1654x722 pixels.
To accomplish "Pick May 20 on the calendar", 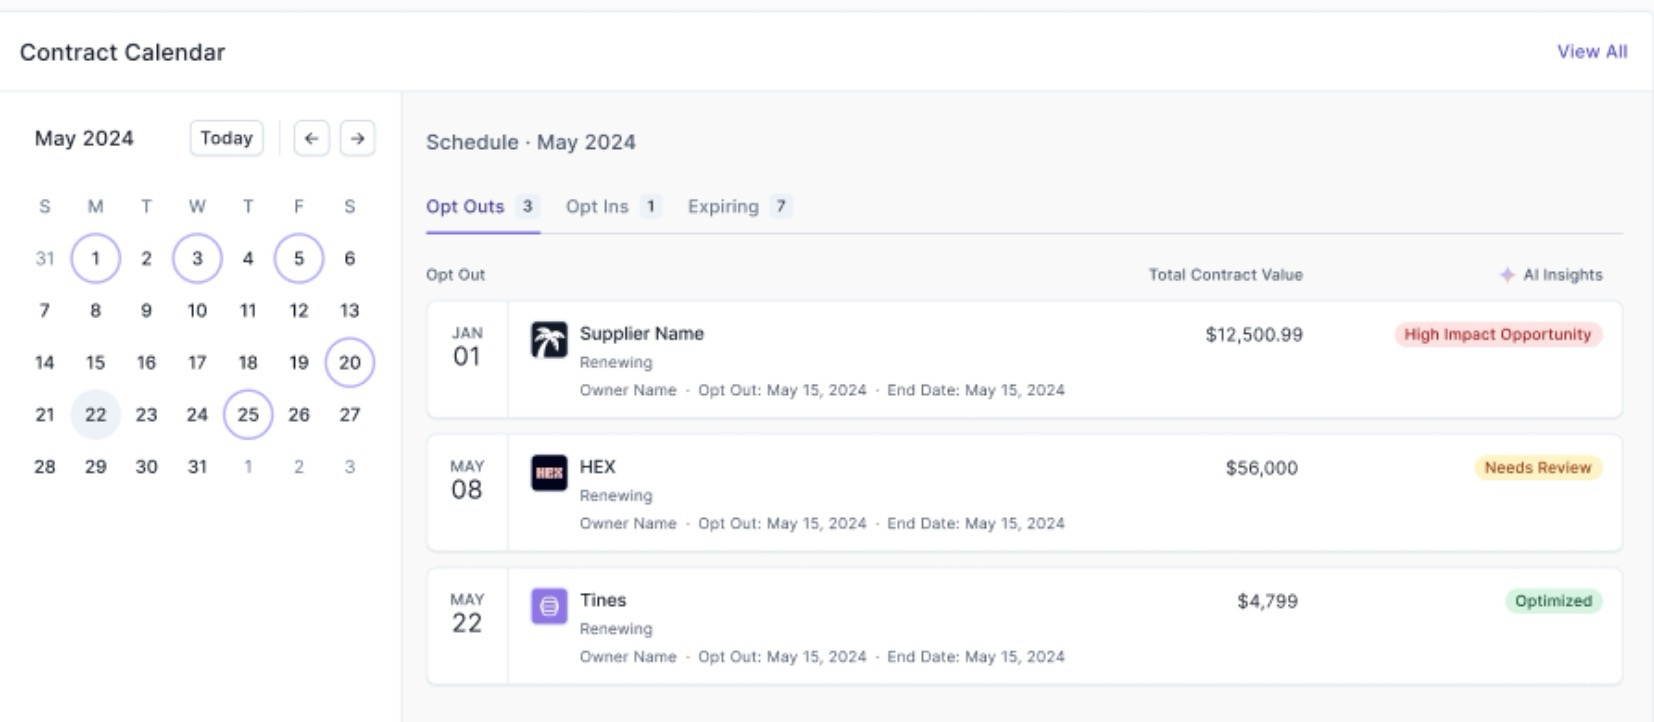I will point(349,363).
